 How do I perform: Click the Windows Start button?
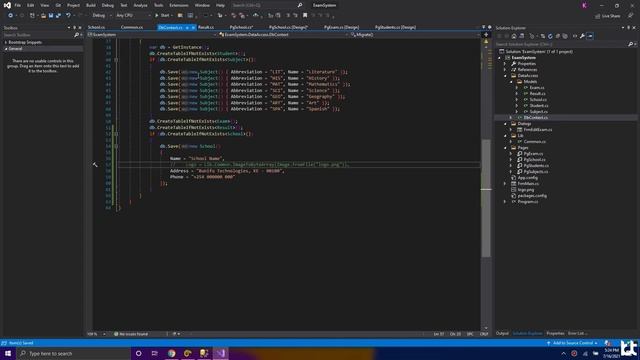[8, 353]
